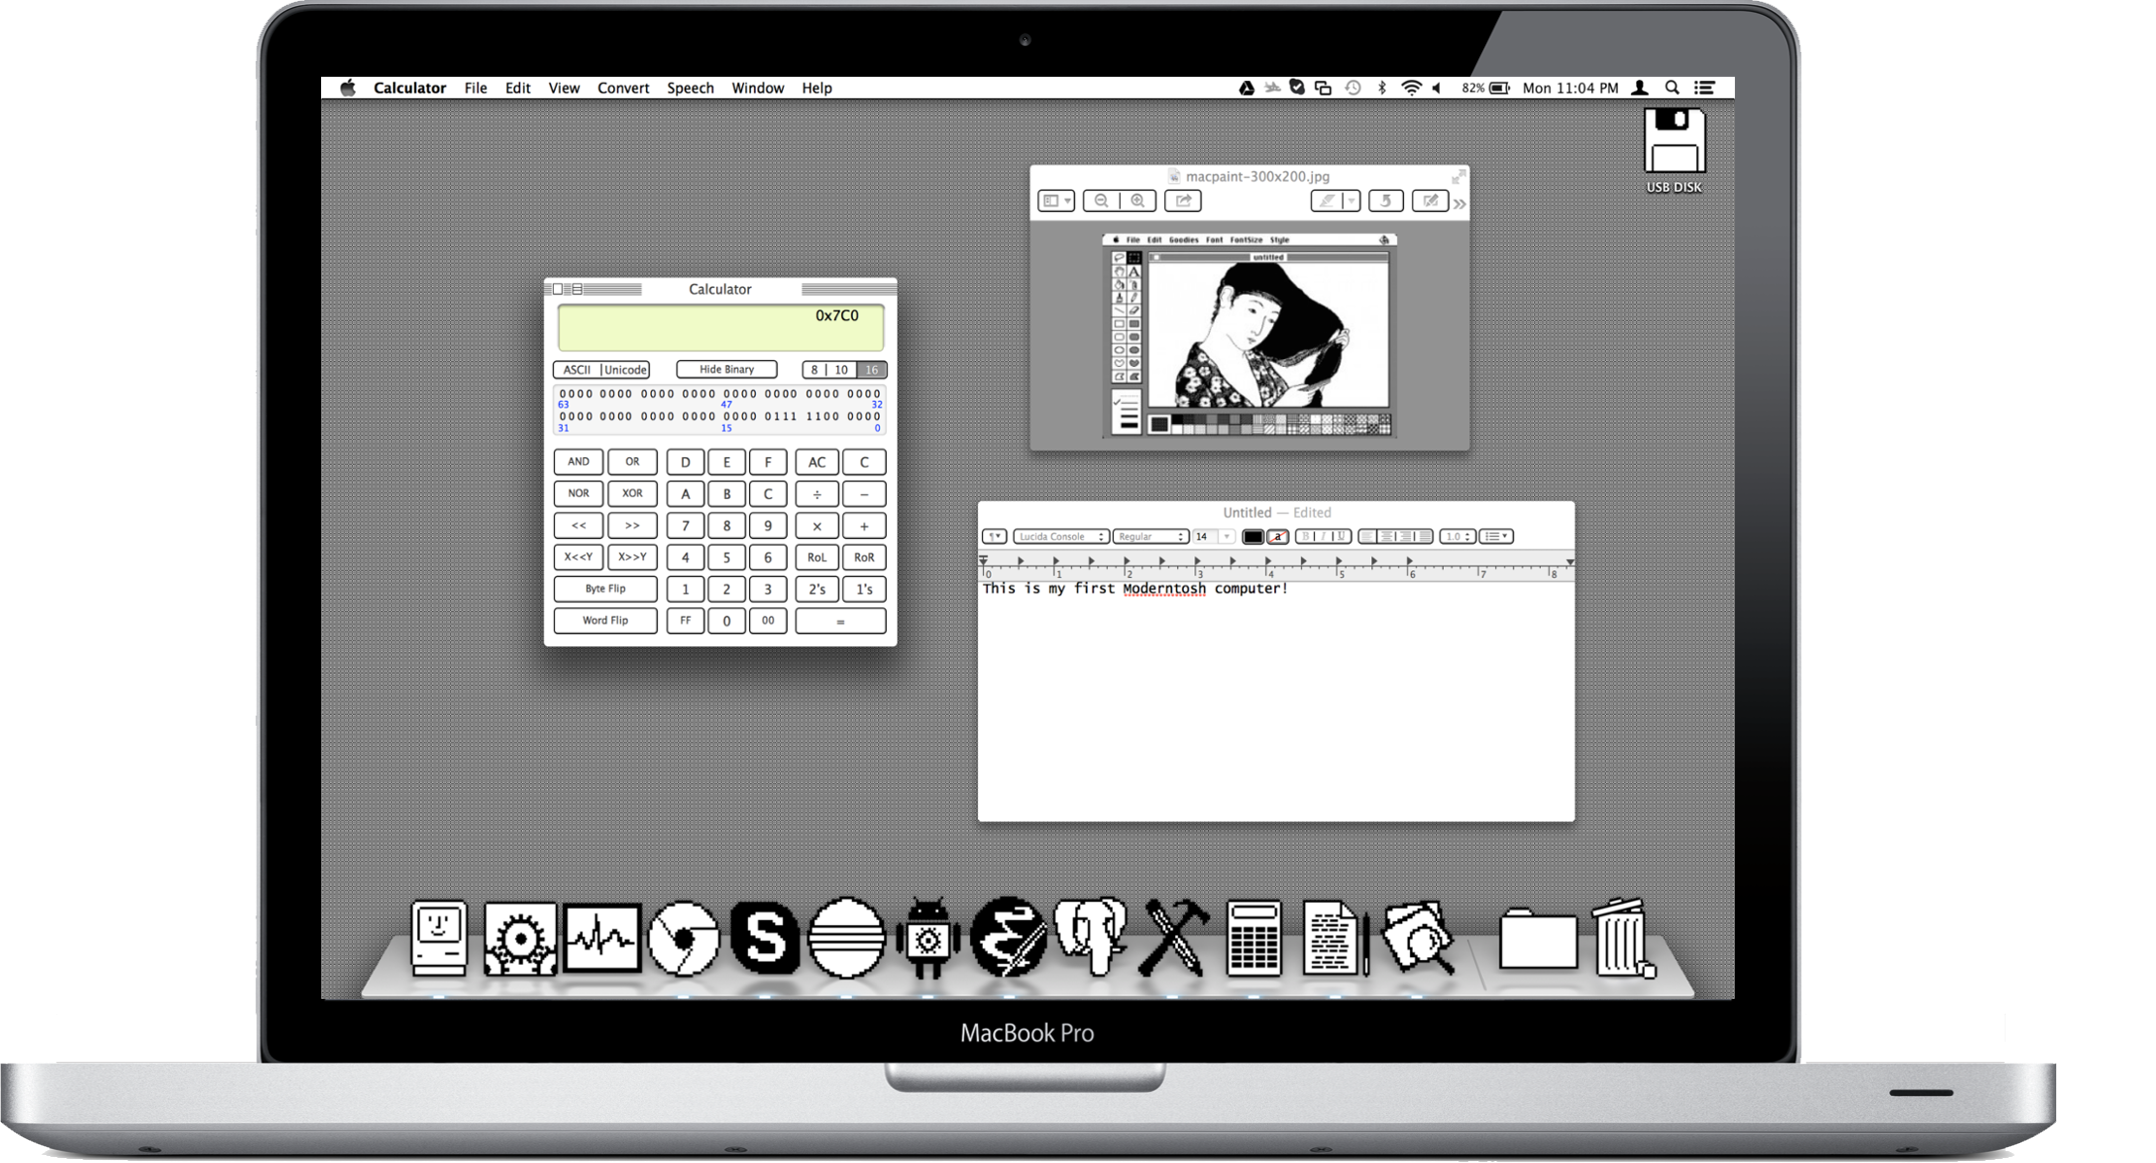
Task: Click the MacPaint image in Preview
Action: 1249,335
